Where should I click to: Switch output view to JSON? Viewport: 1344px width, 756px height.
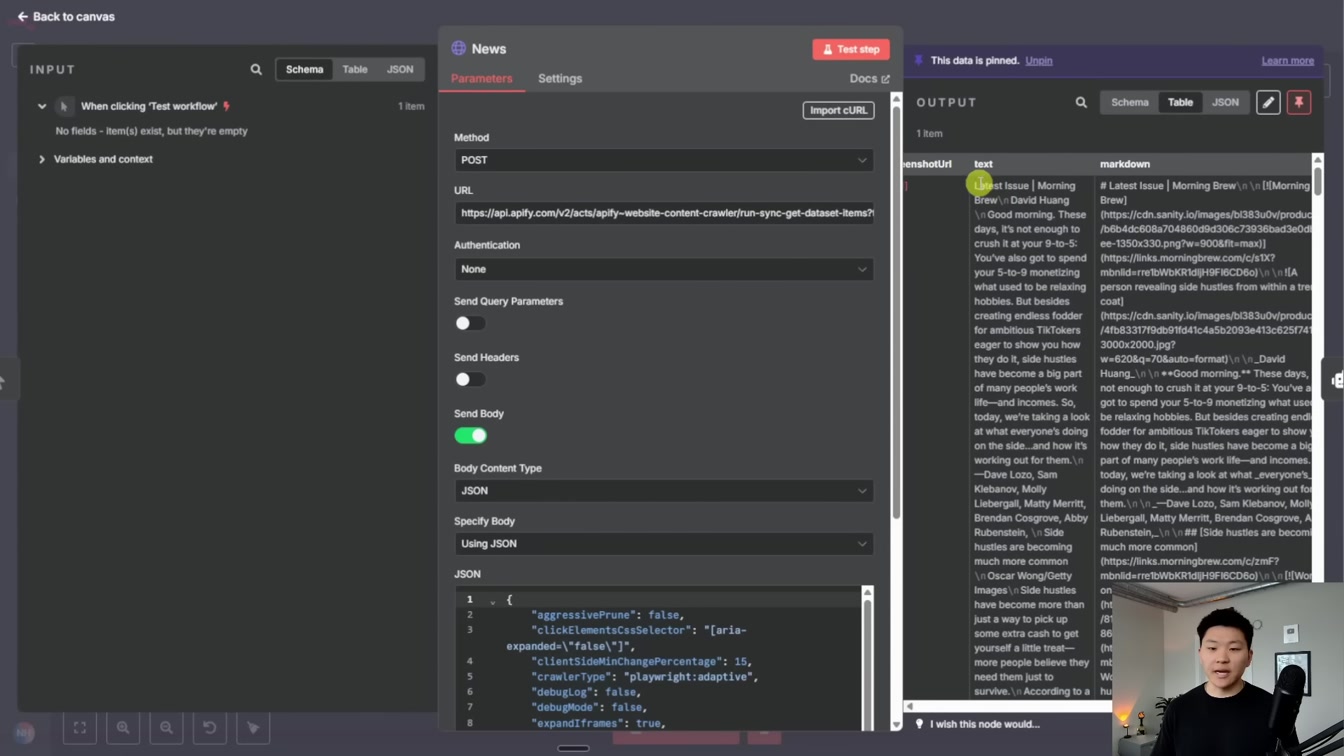[x=1225, y=102]
